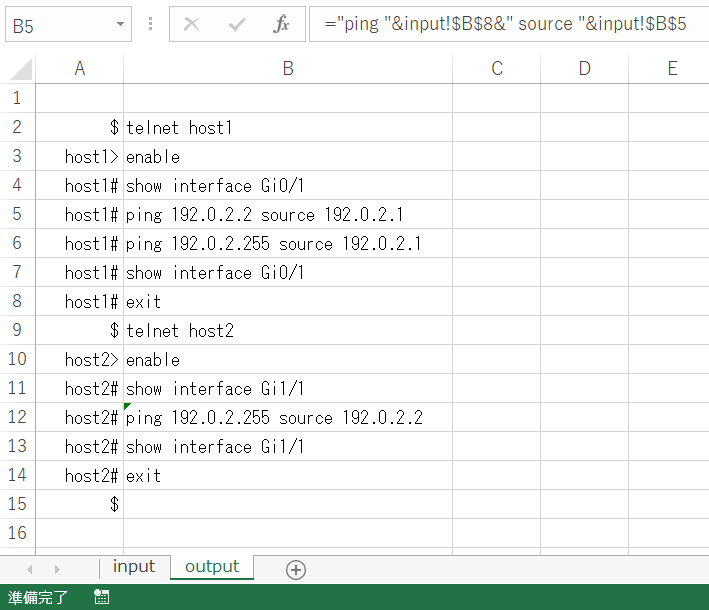
Task: Select the output sheet tab
Action: (212, 567)
